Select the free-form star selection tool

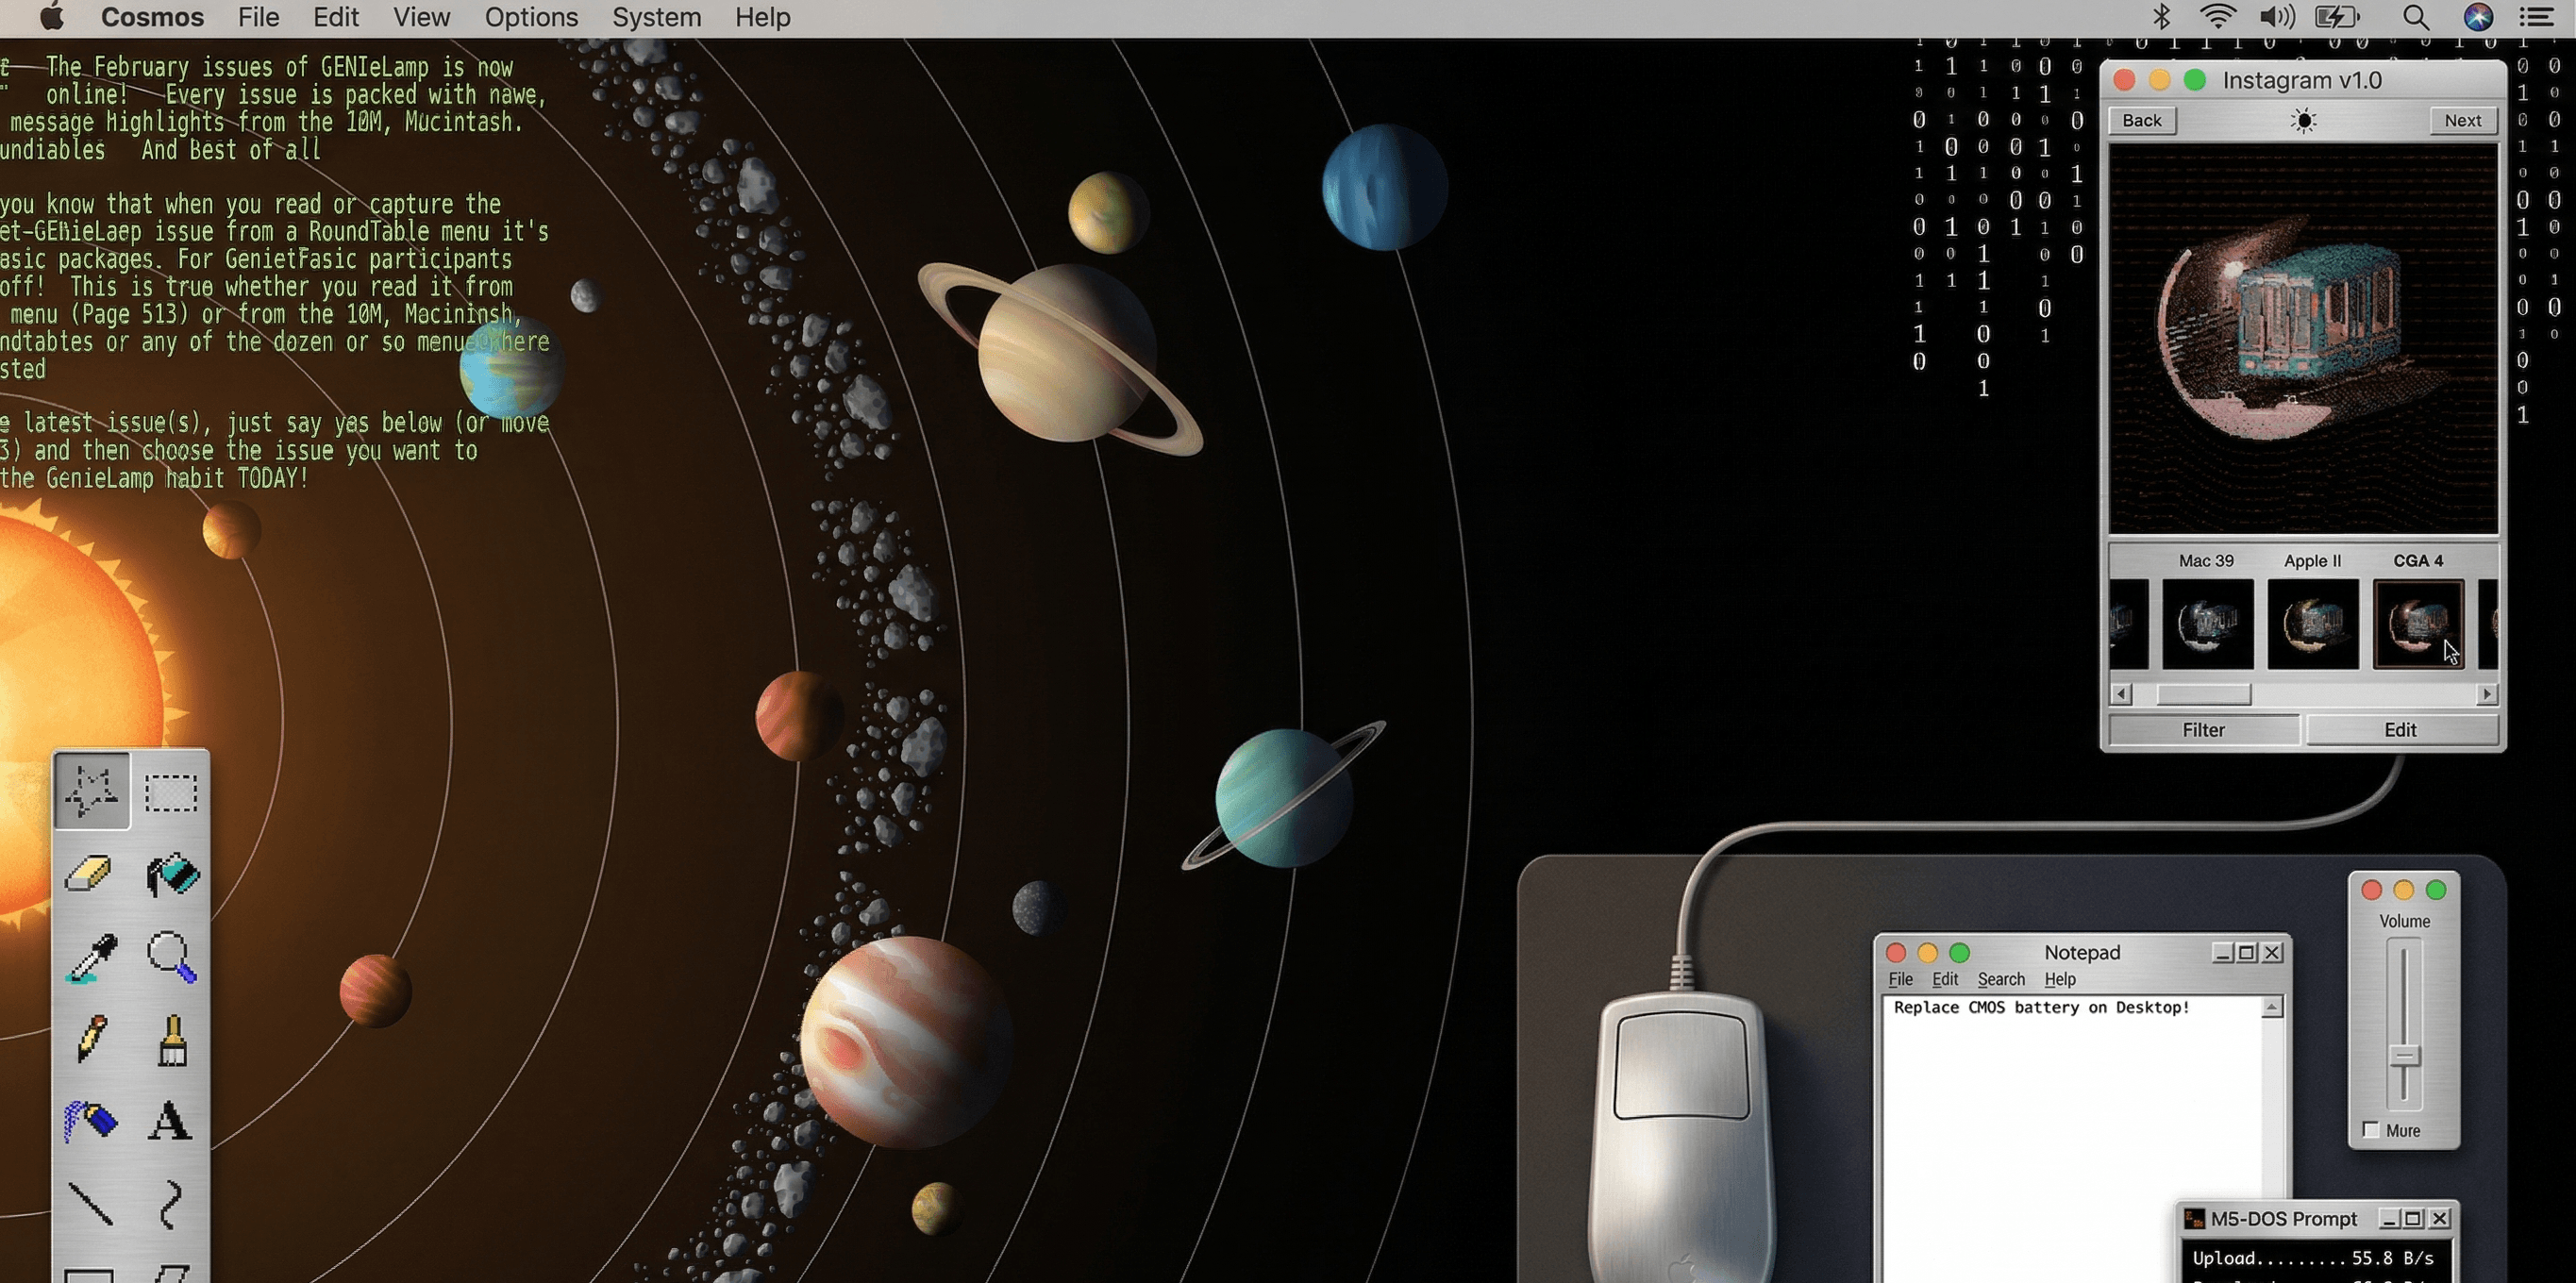click(91, 791)
